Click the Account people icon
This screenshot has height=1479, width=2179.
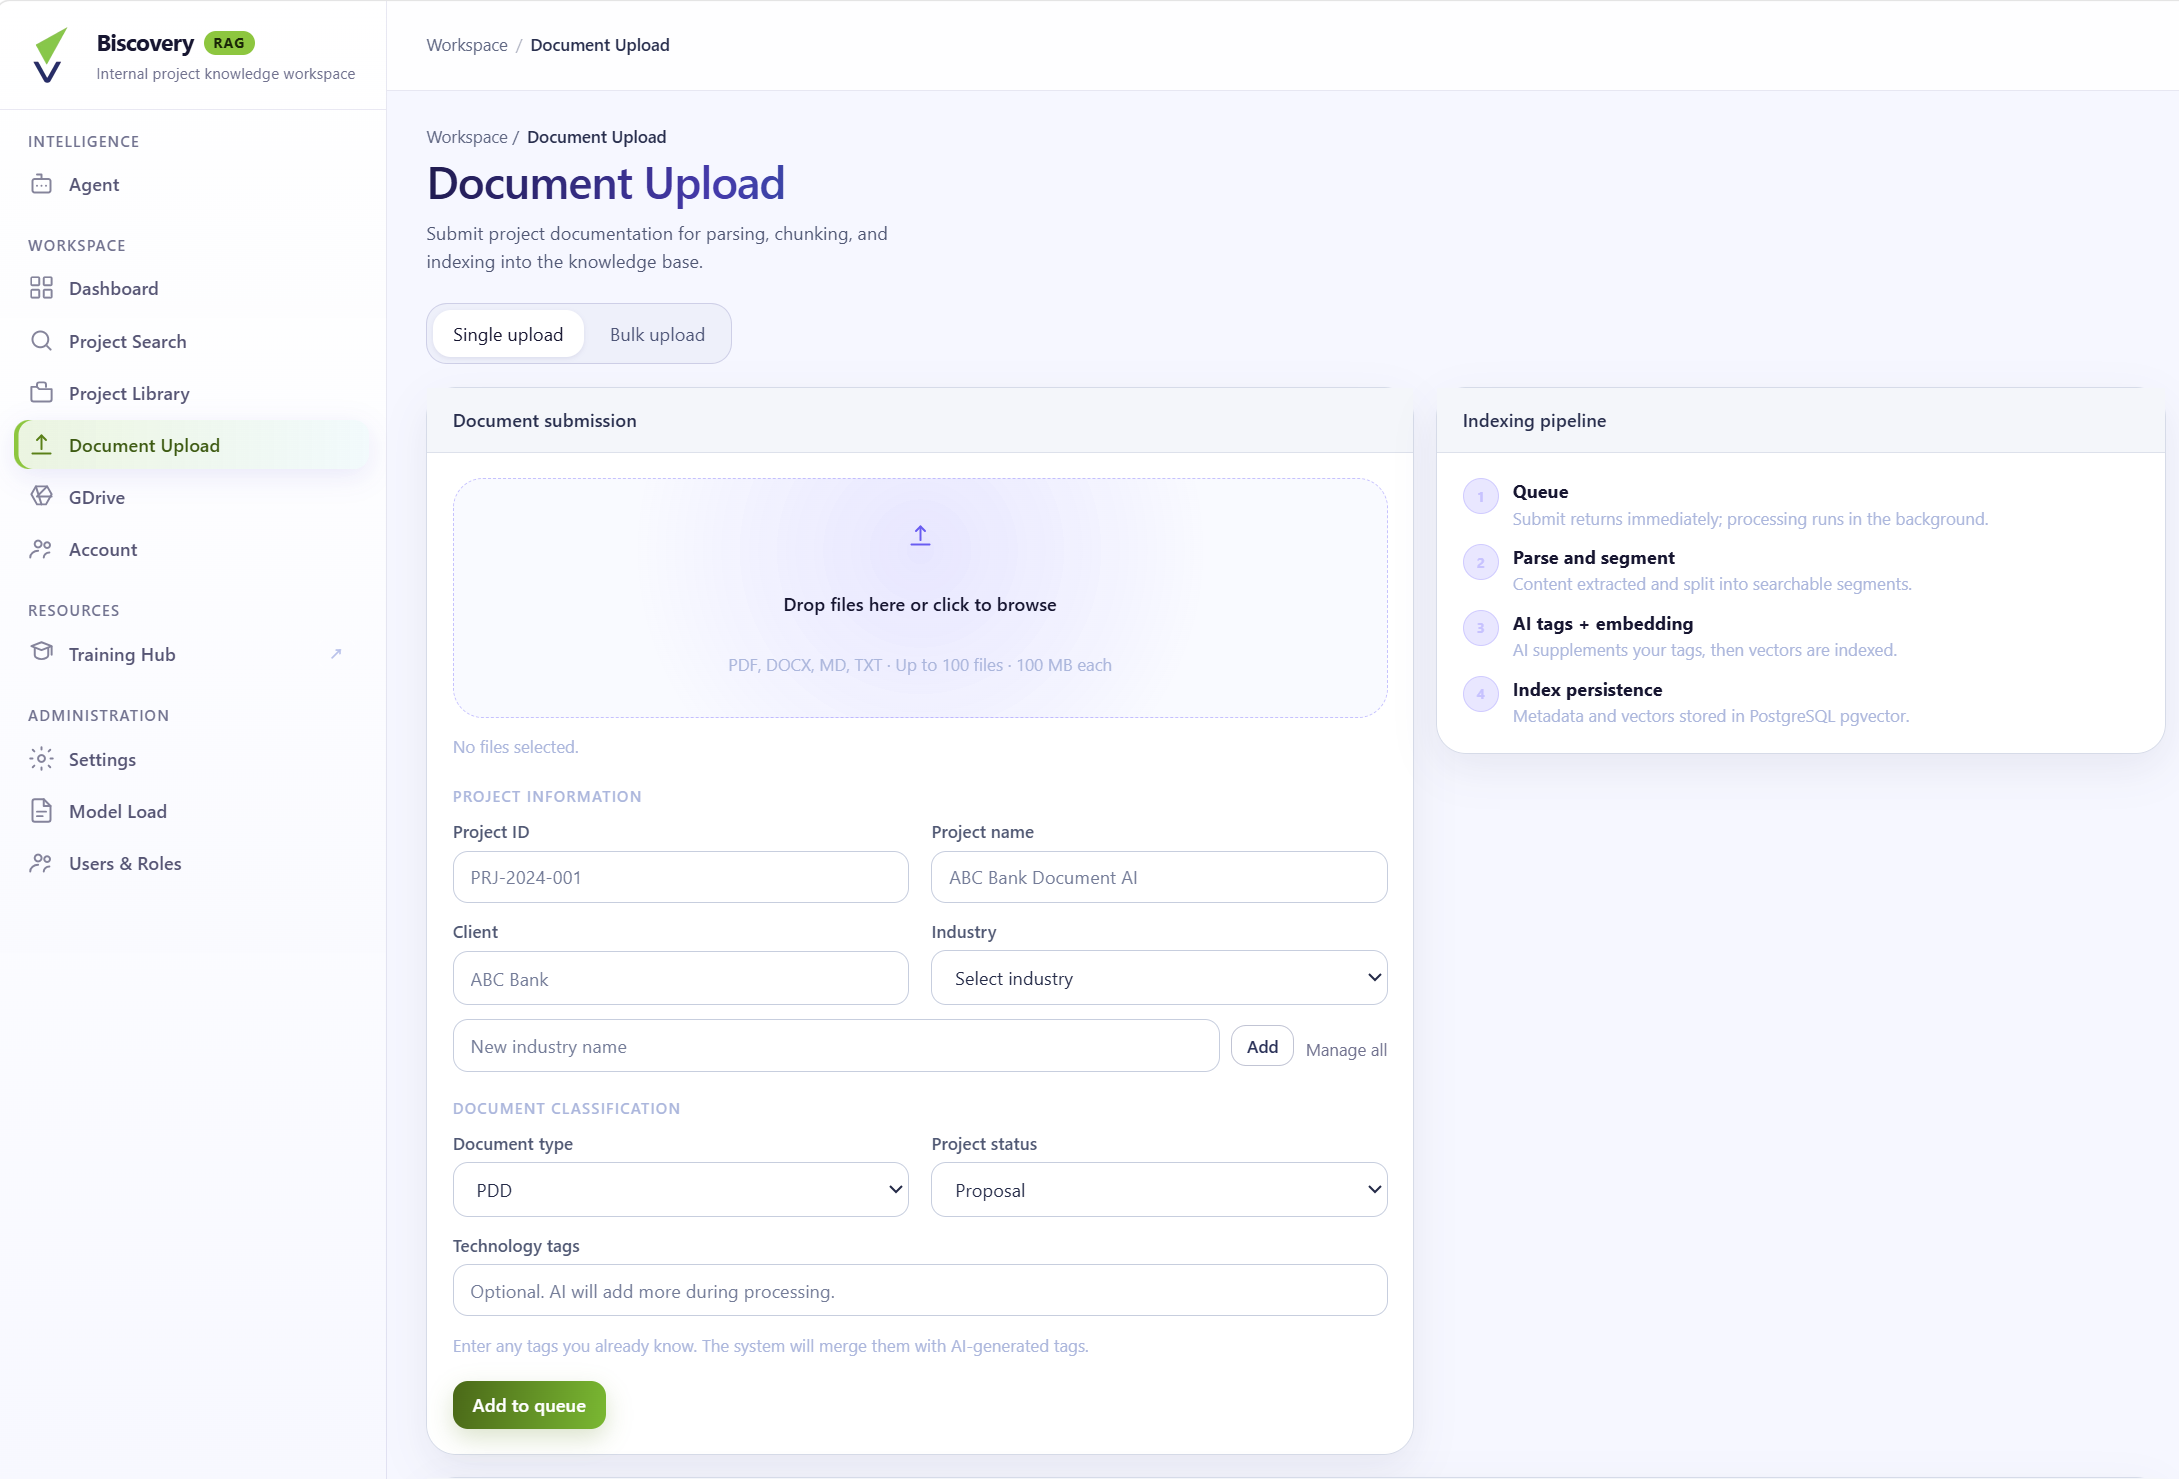coord(41,549)
